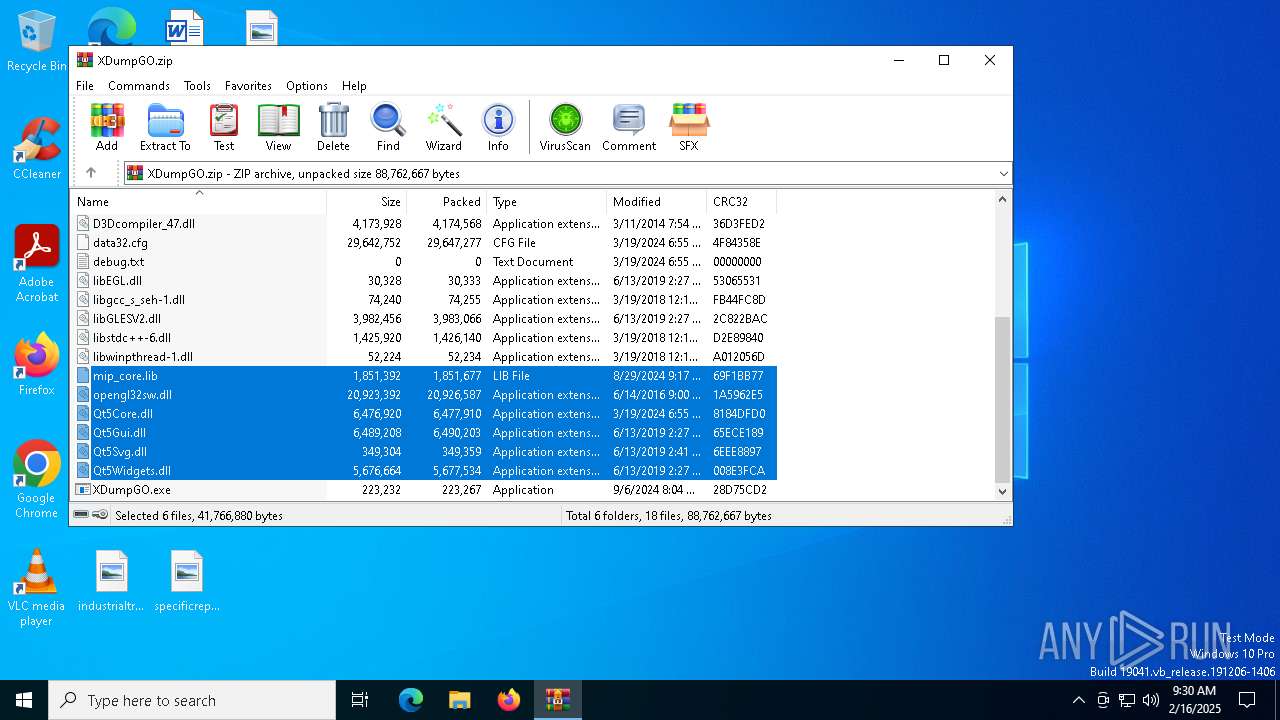Image resolution: width=1280 pixels, height=720 pixels.
Task: Click the volume icon in tray
Action: tap(1151, 700)
